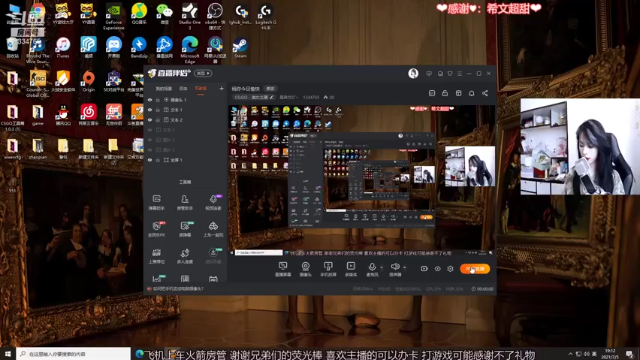The height and width of the screenshot is (360, 640).
Task: Switch to the active orange scene tab
Action: (x=200, y=88)
